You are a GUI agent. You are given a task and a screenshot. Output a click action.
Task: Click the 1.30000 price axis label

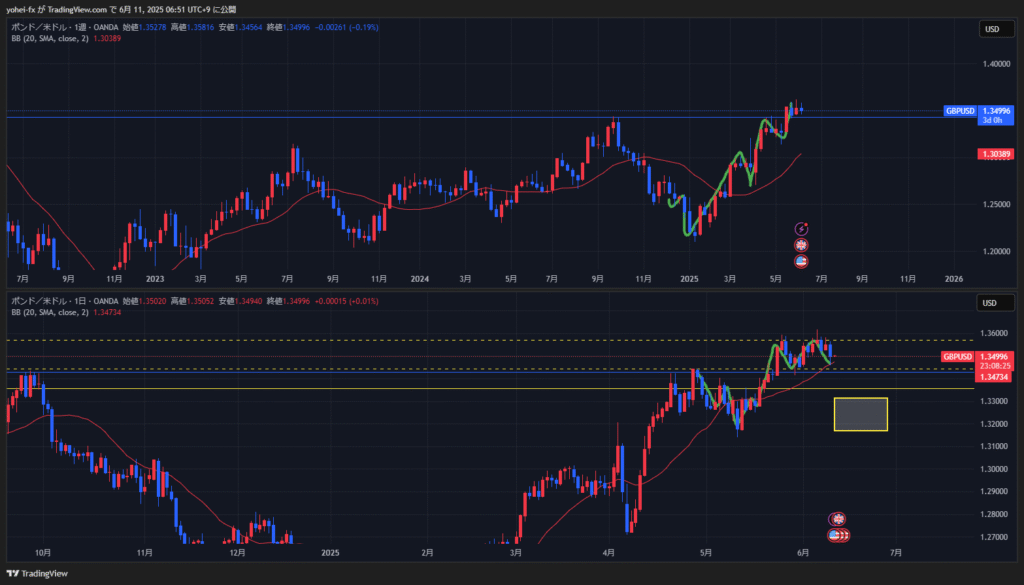pyautogui.click(x=993, y=469)
